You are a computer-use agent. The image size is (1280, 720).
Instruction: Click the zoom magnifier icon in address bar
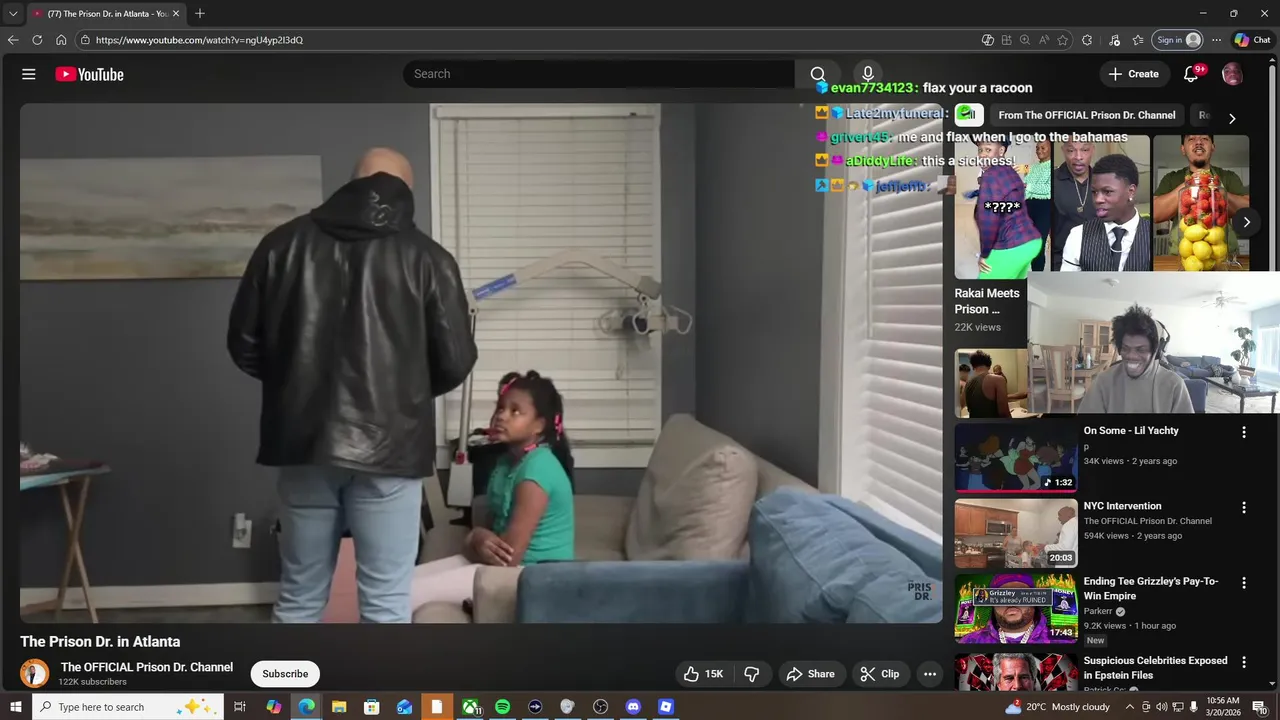(x=1025, y=40)
